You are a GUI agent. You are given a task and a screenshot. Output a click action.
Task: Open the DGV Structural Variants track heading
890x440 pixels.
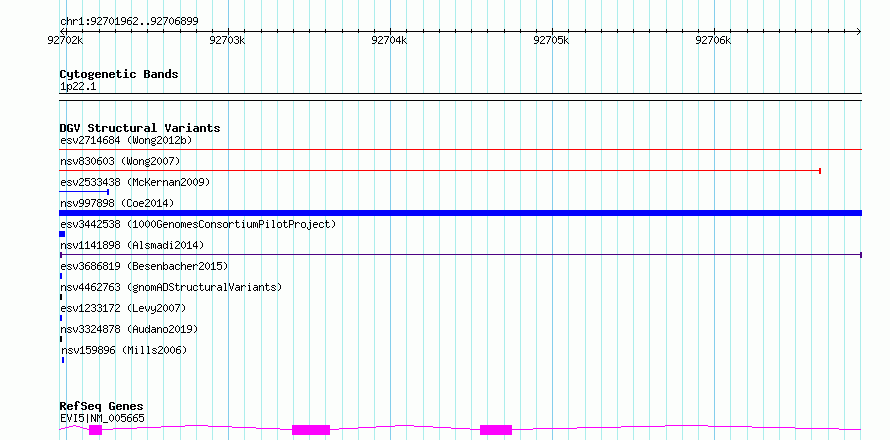[x=140, y=128]
